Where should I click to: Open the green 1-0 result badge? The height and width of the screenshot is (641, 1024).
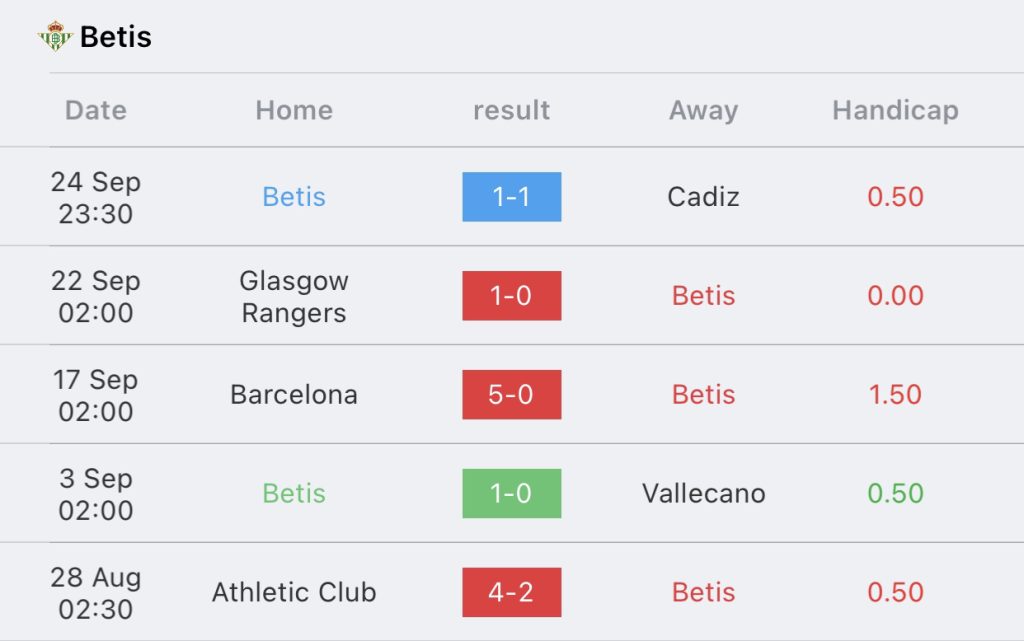(x=511, y=493)
